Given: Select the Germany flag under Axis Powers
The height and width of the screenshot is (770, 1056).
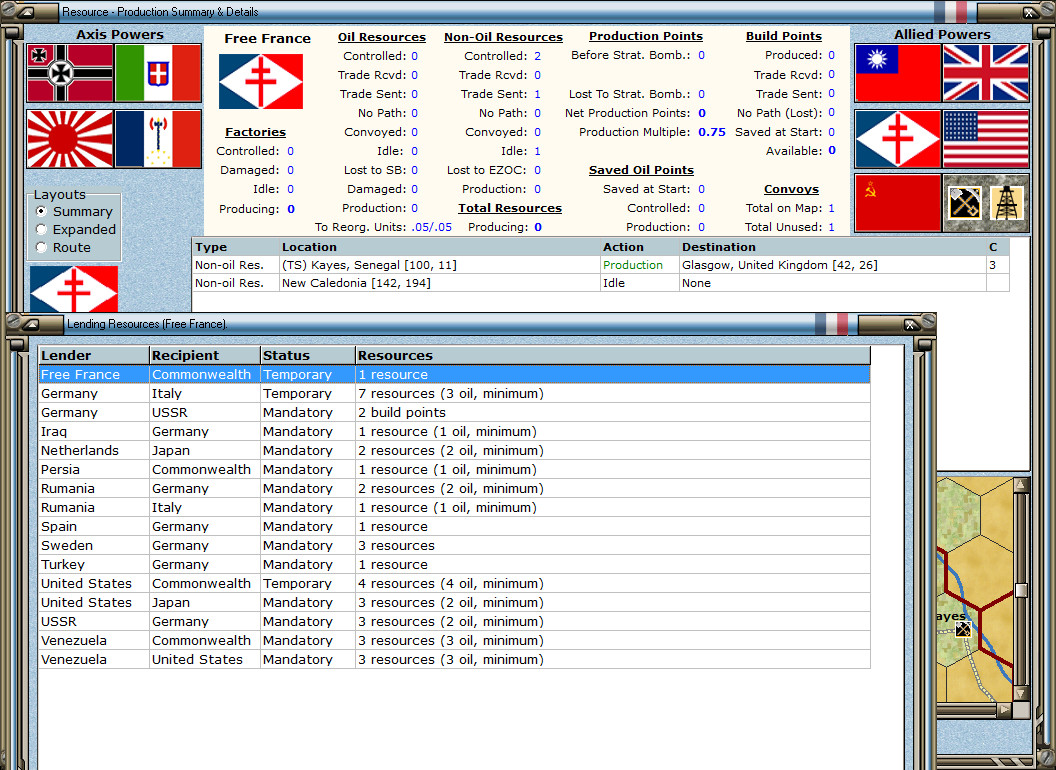Looking at the screenshot, I should (70, 73).
